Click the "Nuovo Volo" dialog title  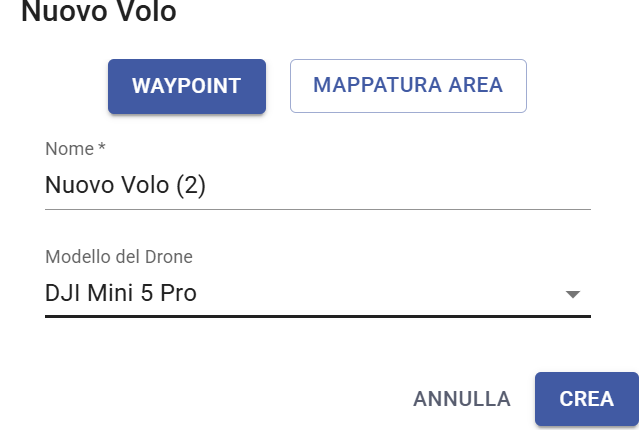click(98, 13)
